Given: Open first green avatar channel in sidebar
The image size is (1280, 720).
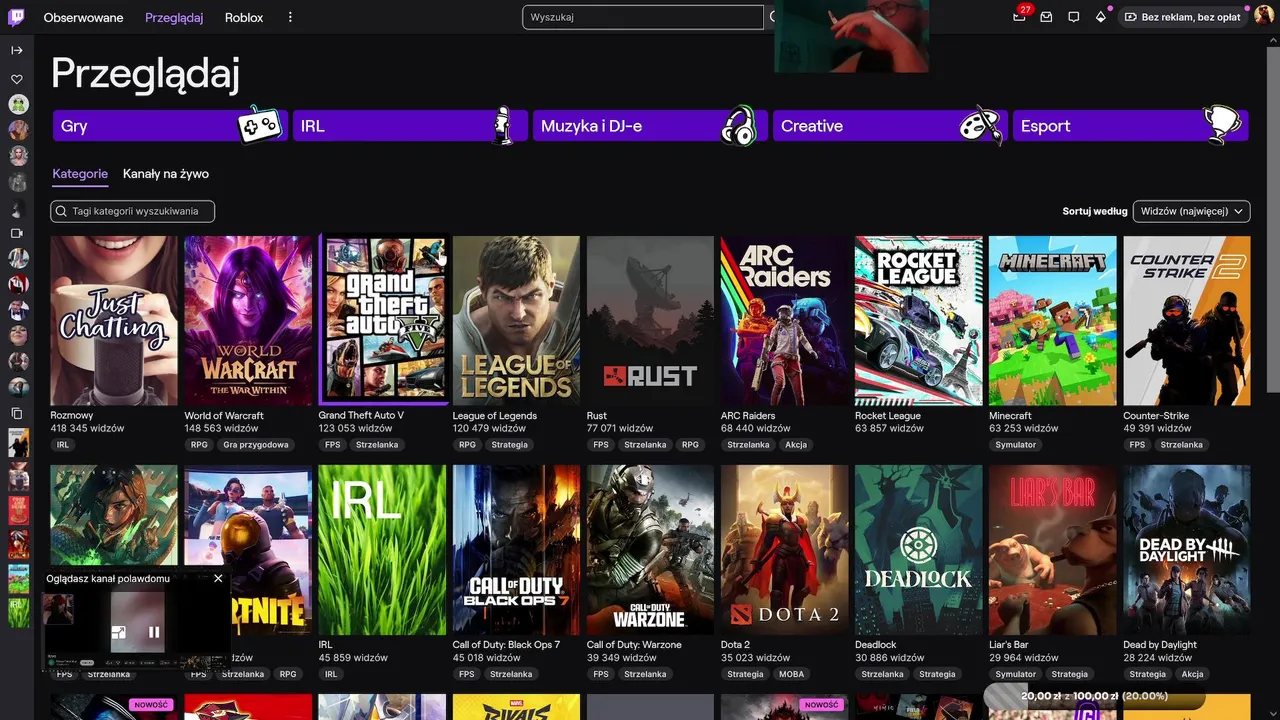Looking at the screenshot, I should (x=18, y=104).
